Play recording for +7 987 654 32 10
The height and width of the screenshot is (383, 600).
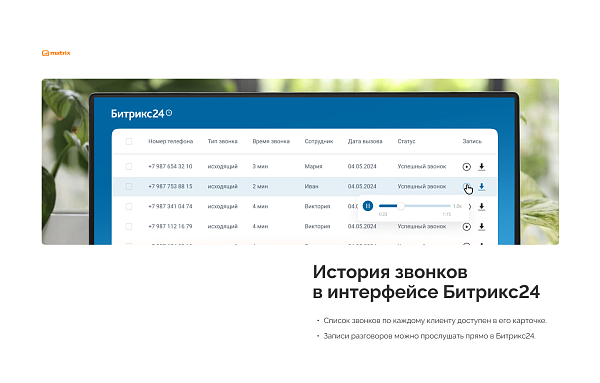[x=466, y=167]
